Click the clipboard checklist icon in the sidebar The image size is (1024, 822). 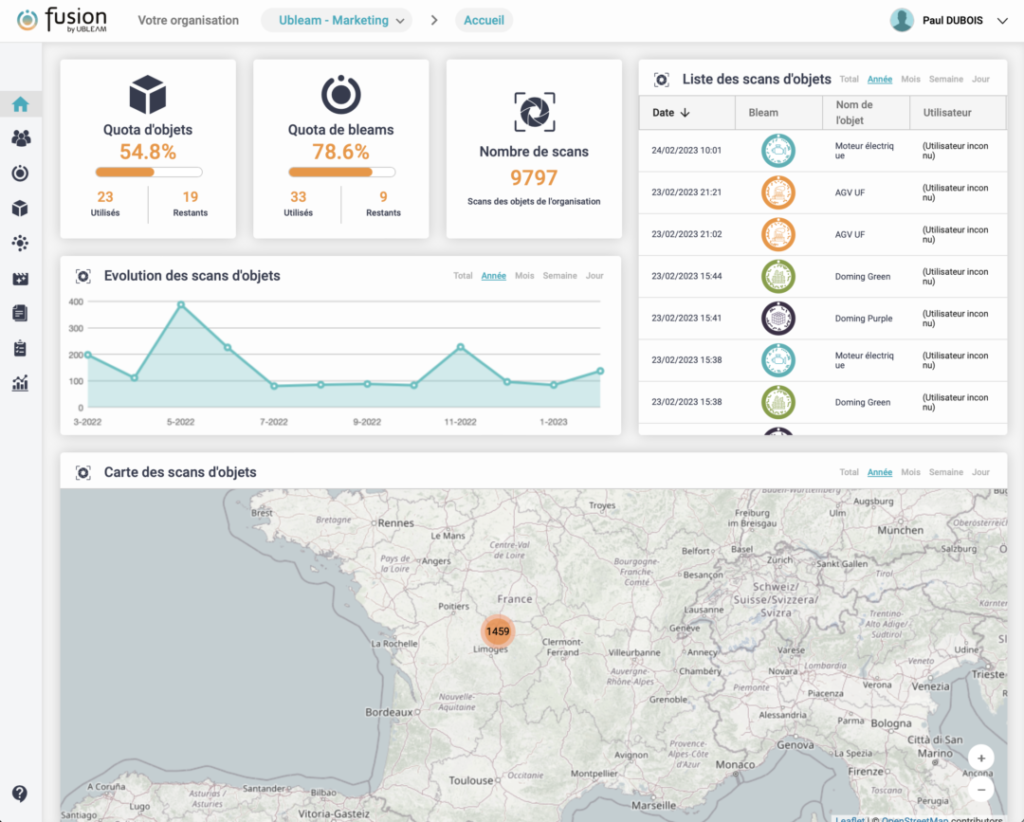pyautogui.click(x=20, y=348)
